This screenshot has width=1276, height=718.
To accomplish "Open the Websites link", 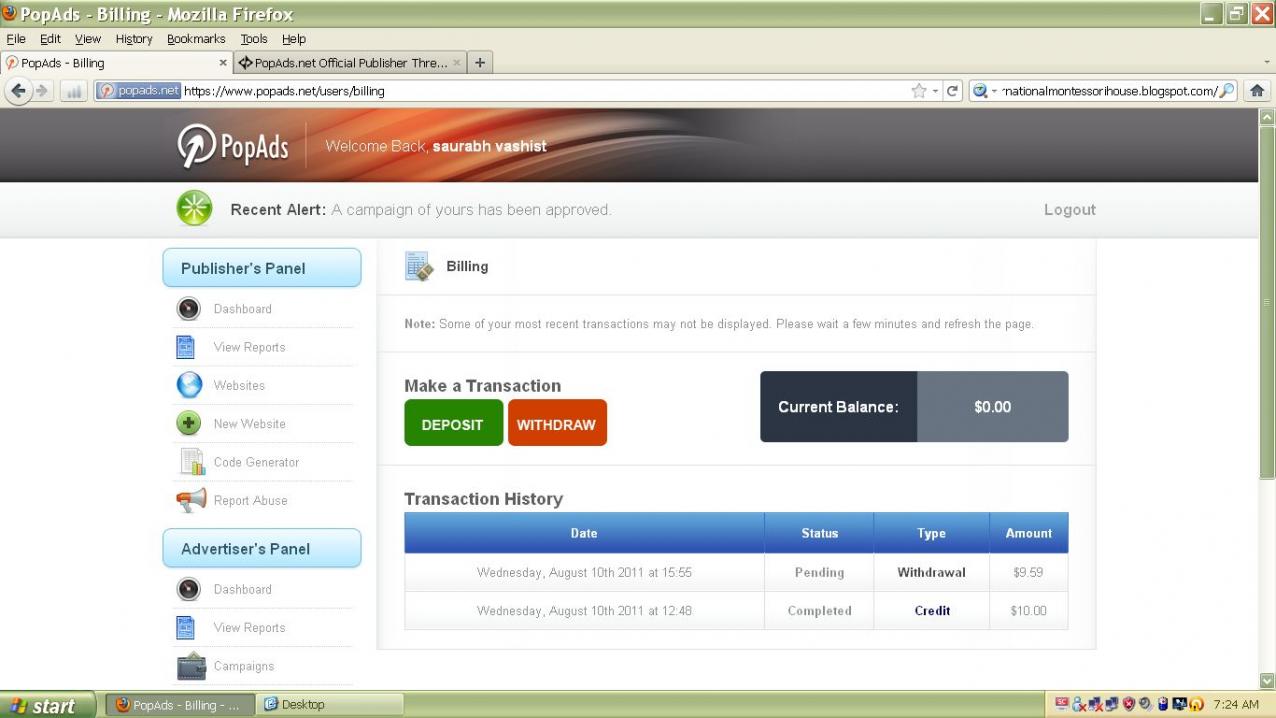I will 239,385.
